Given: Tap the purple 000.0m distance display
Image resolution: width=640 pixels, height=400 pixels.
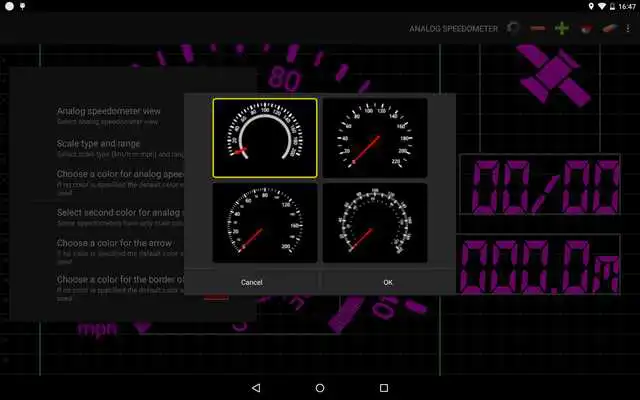Looking at the screenshot, I should click(x=538, y=264).
